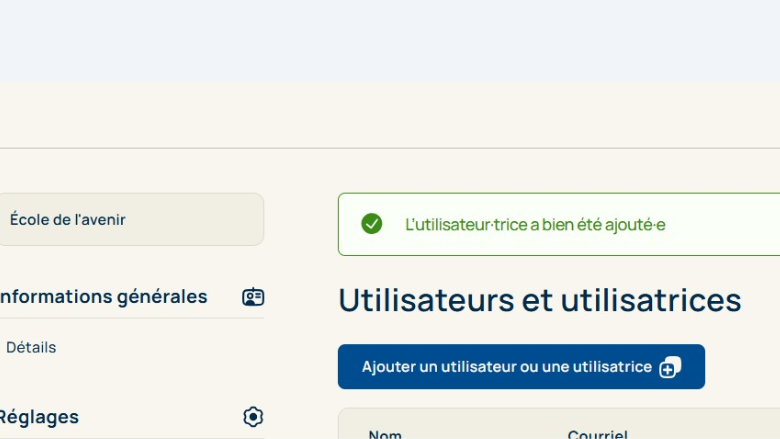Select the 'École de l'avenir' school box
The image size is (780, 439).
tap(130, 219)
